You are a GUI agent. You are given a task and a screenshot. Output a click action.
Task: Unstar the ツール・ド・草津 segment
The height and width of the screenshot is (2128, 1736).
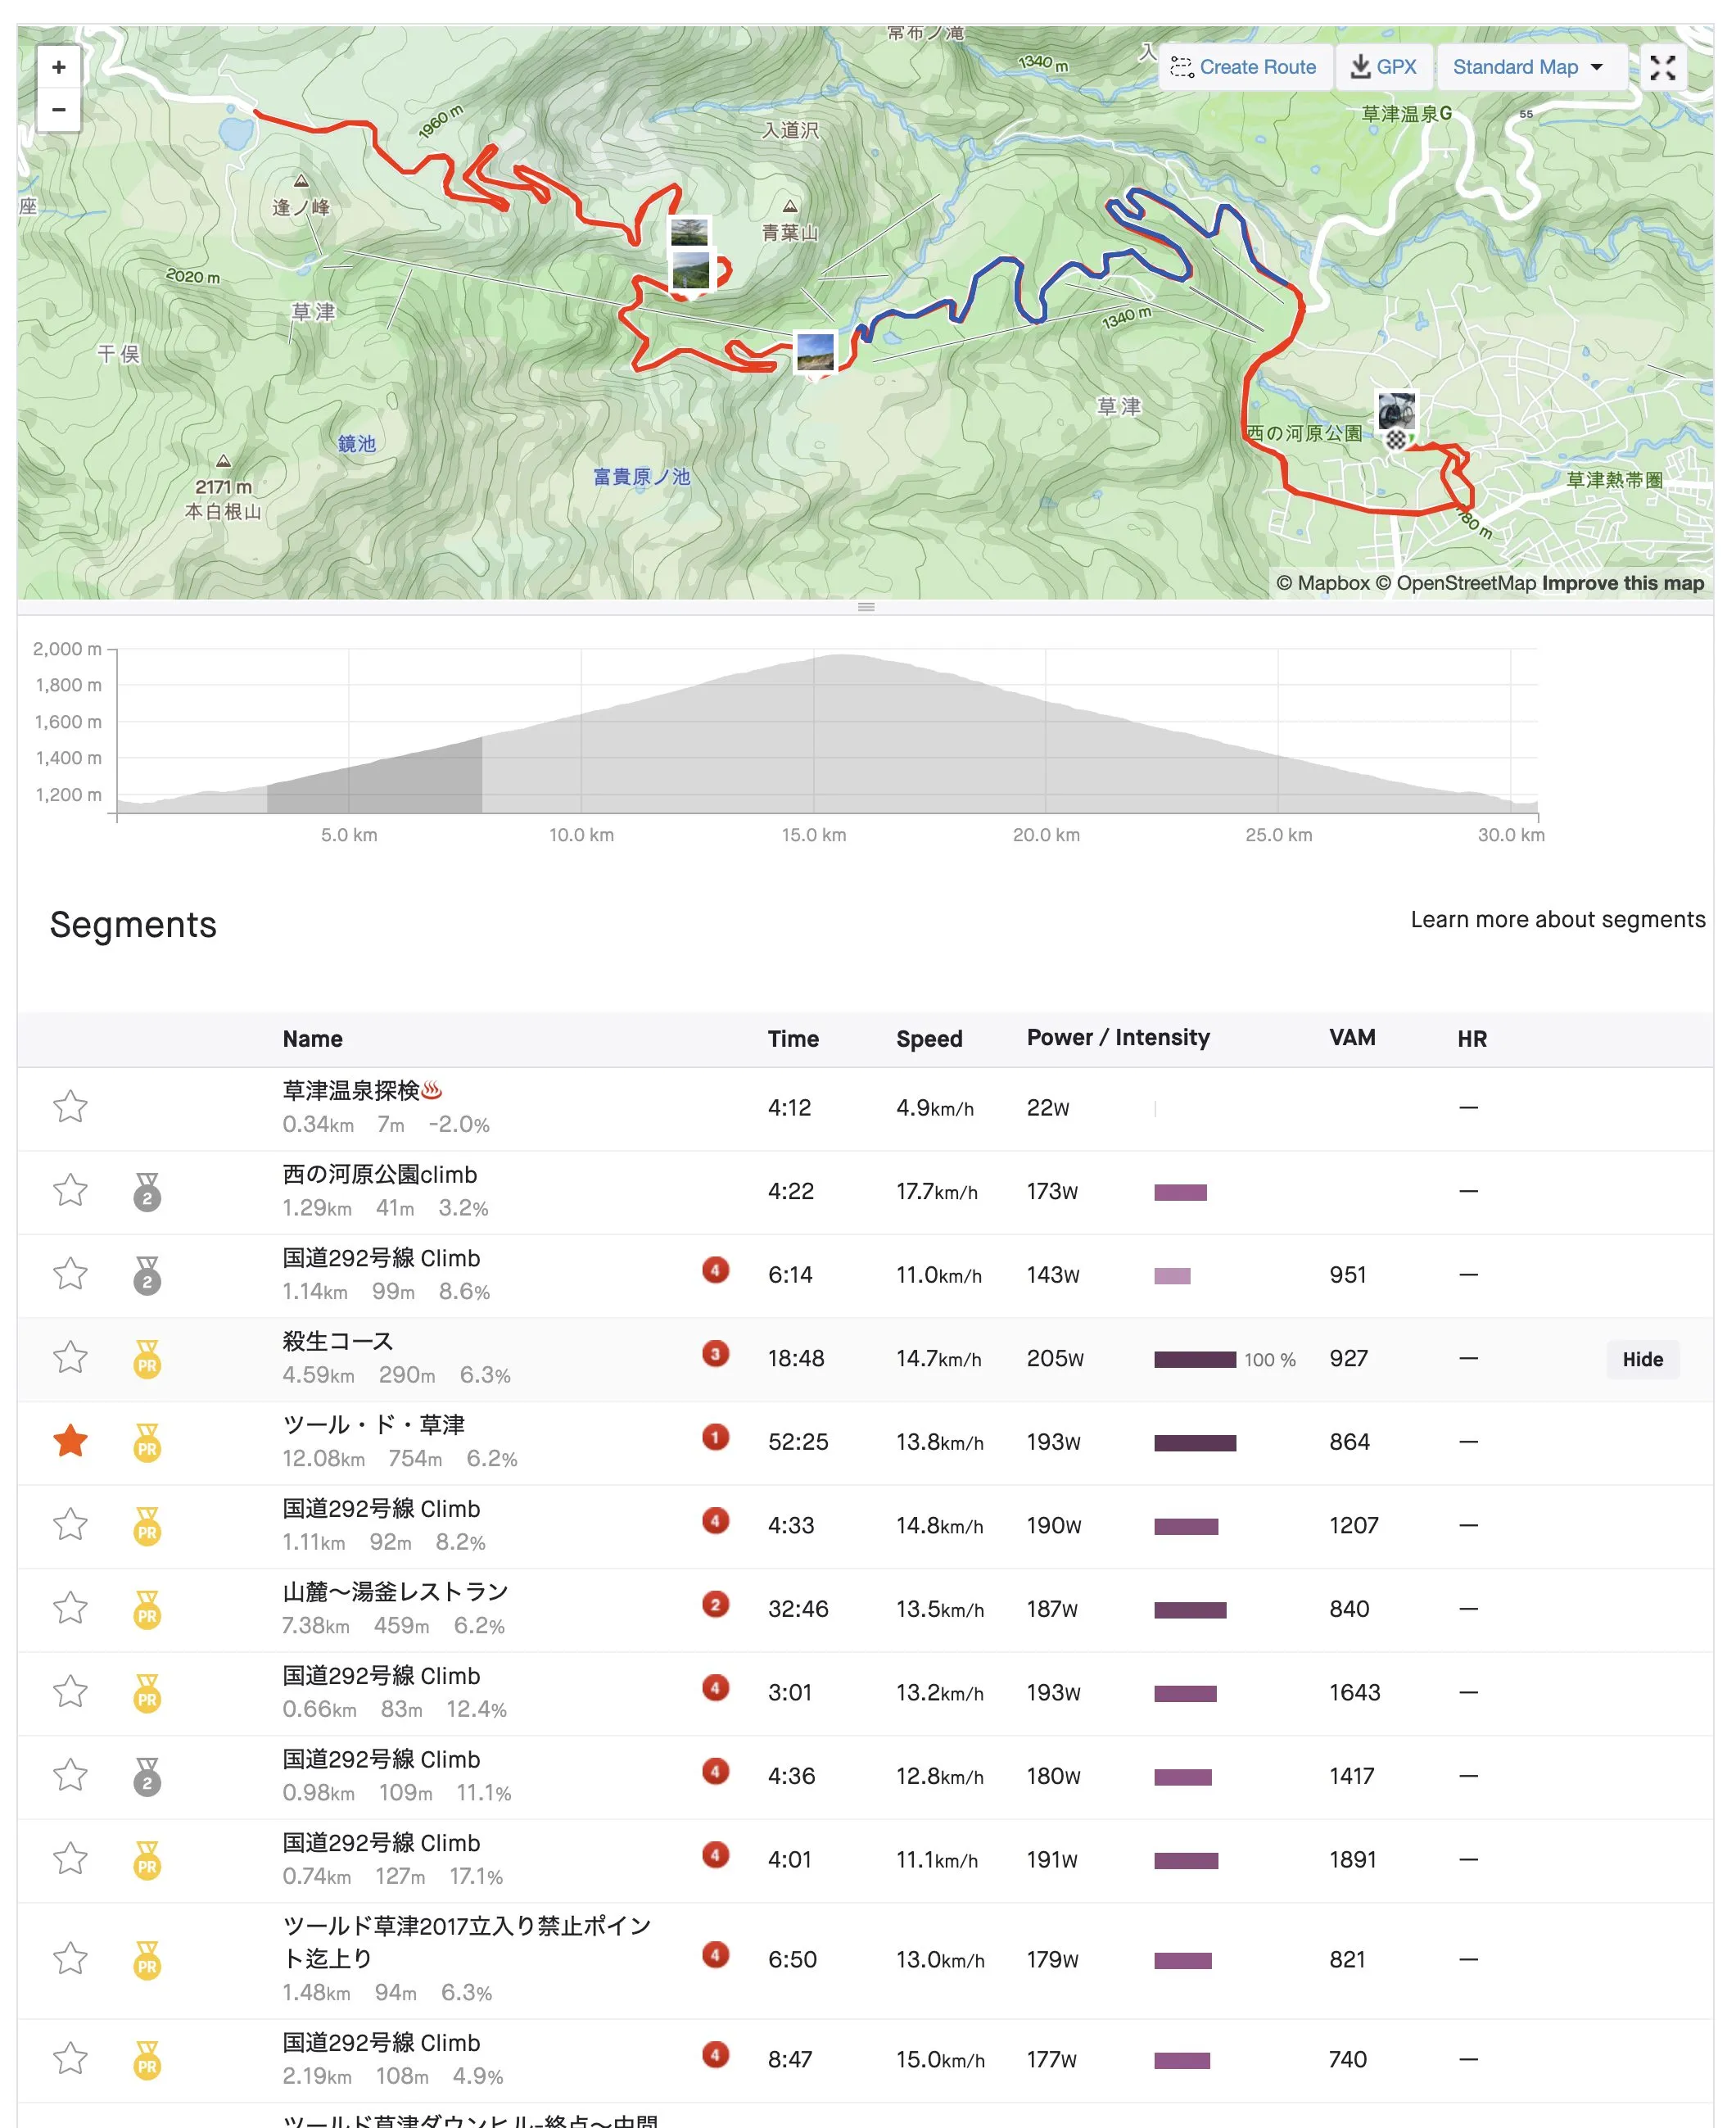click(x=70, y=1441)
